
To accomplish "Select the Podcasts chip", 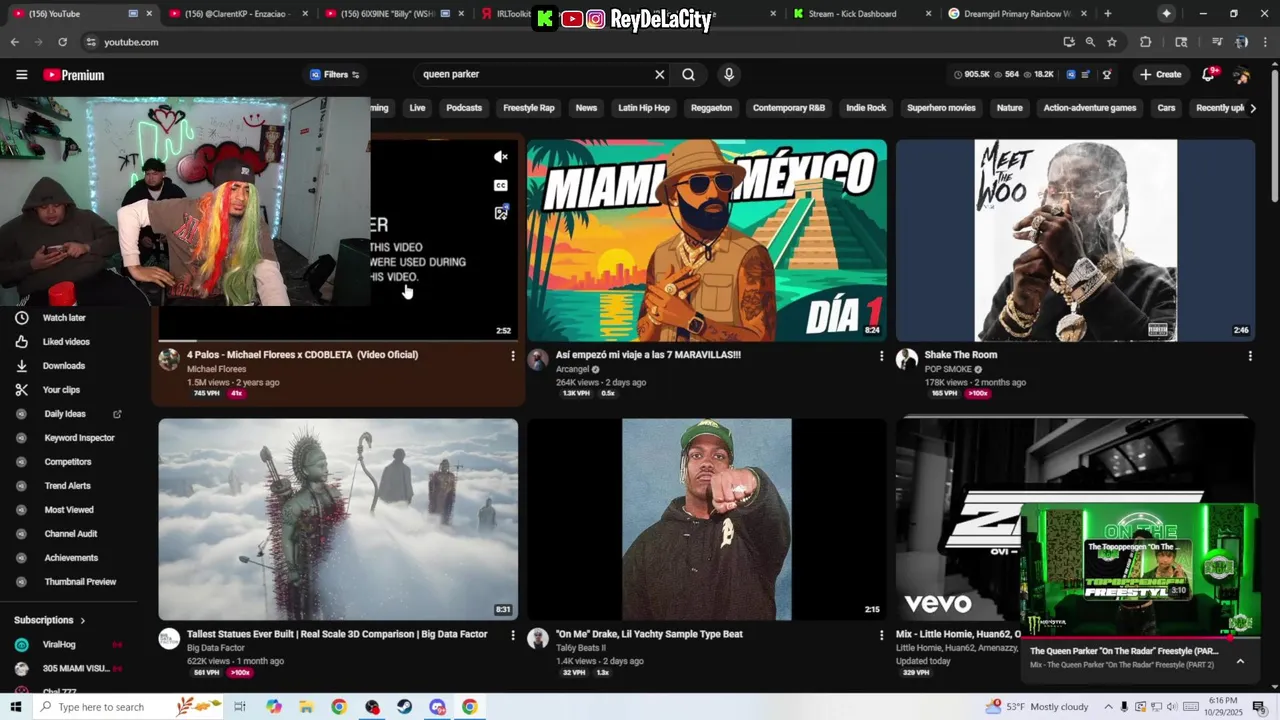I will pyautogui.click(x=464, y=108).
